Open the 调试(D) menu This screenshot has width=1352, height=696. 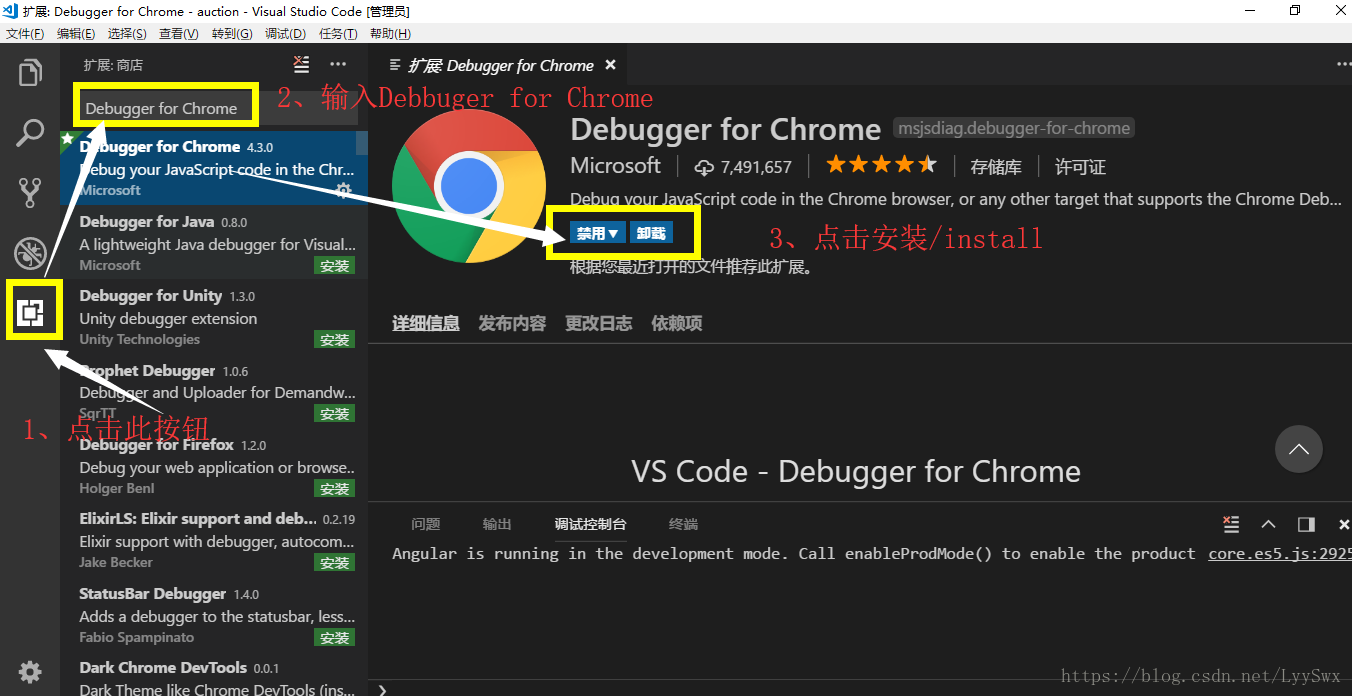(x=285, y=33)
